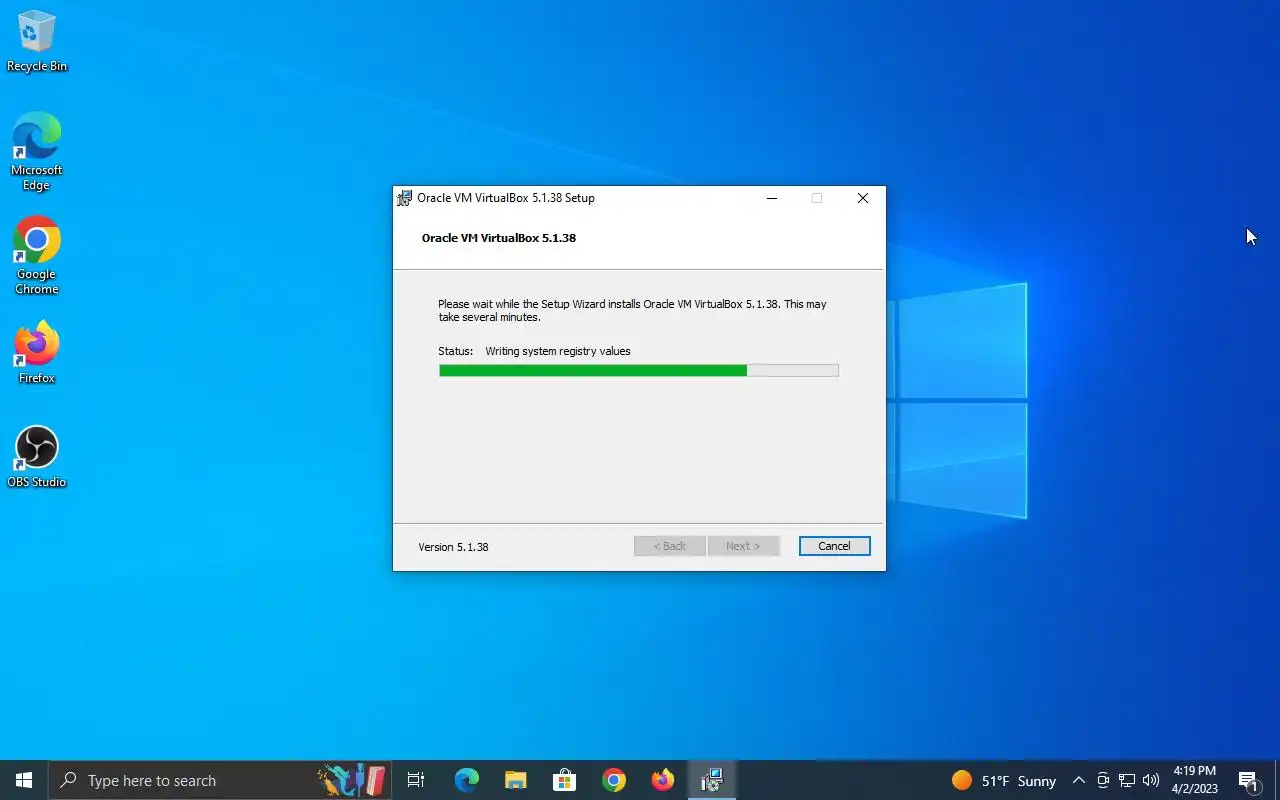Screen dimensions: 1280x800
Task: Open the Windows Start menu
Action: click(24, 780)
